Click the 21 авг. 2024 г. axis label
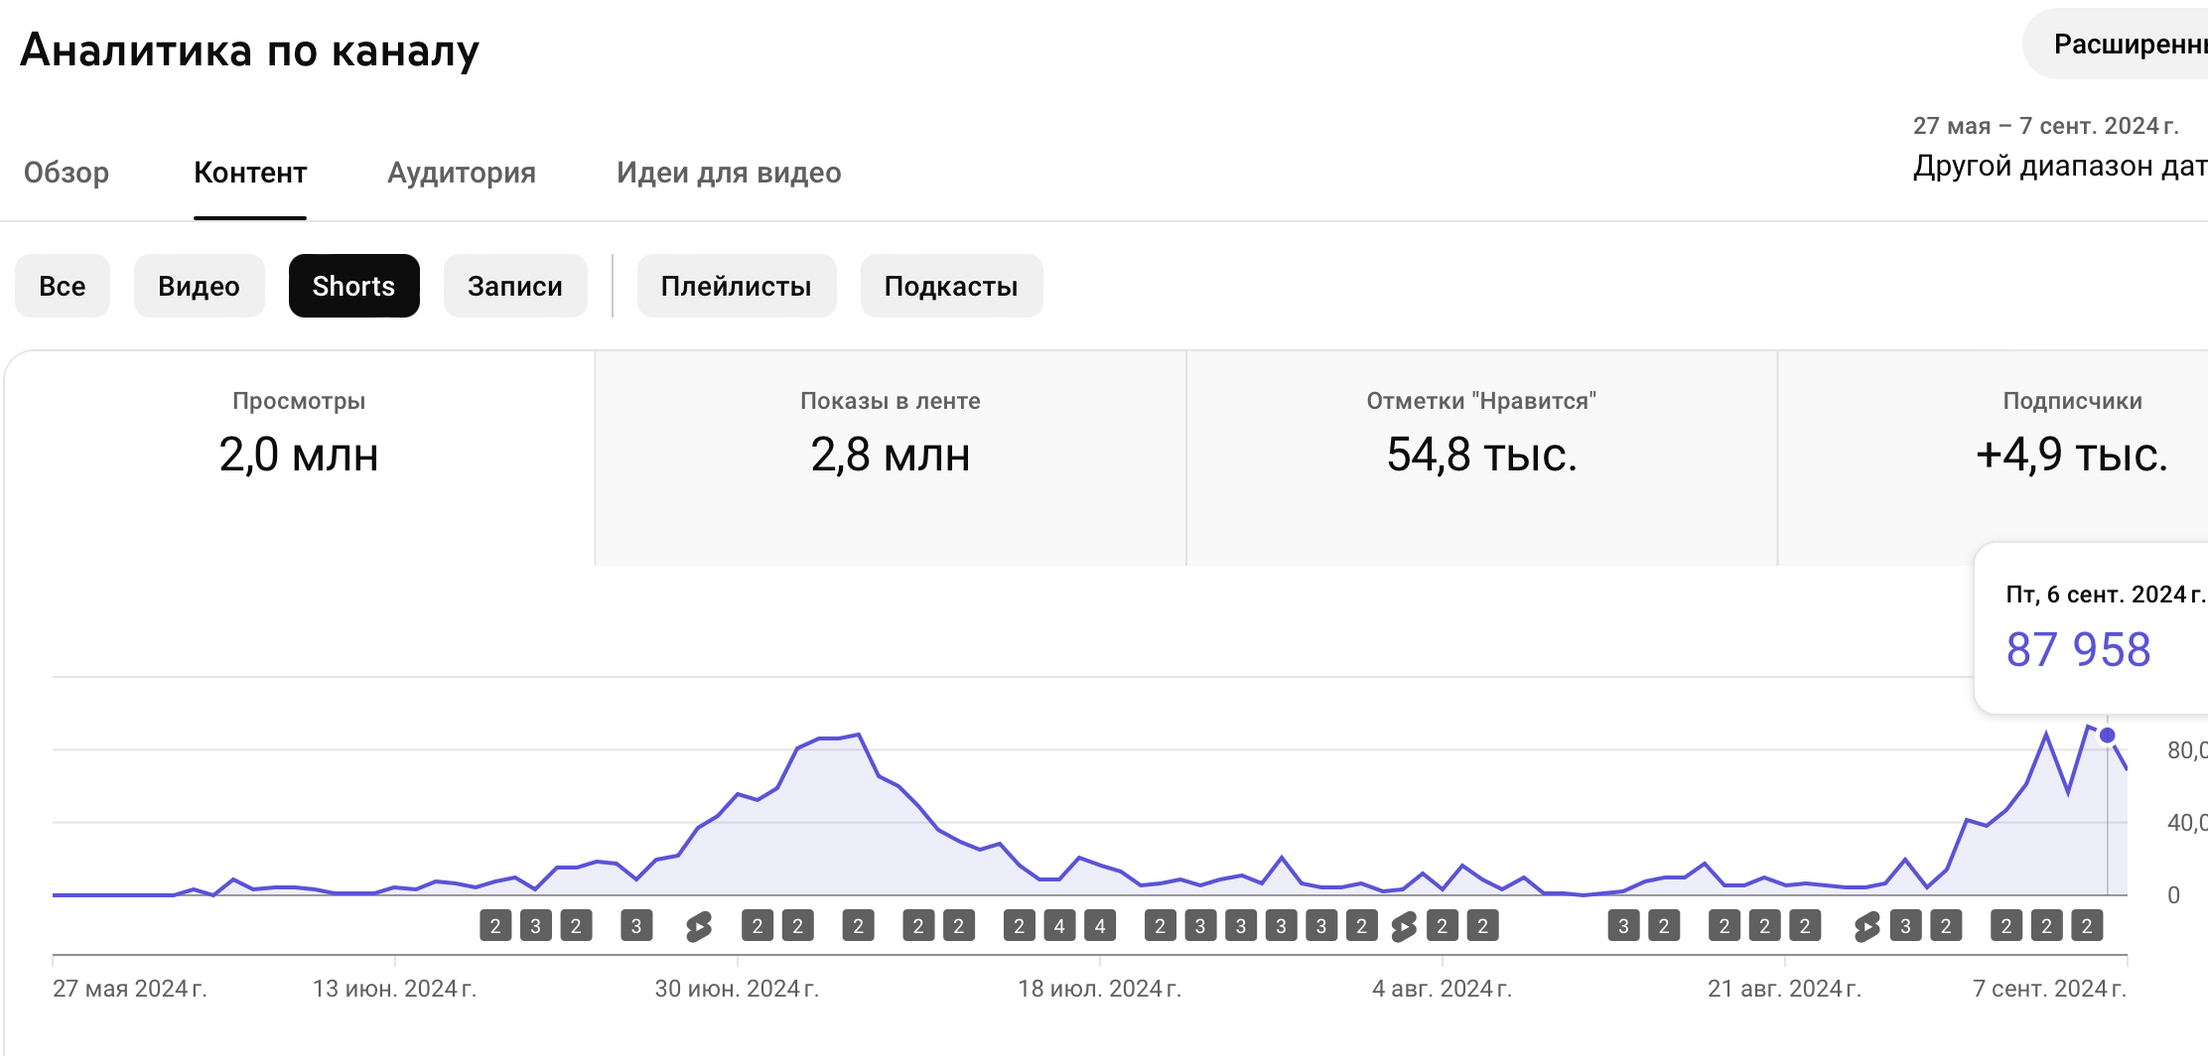This screenshot has width=2208, height=1056. coord(1784,989)
